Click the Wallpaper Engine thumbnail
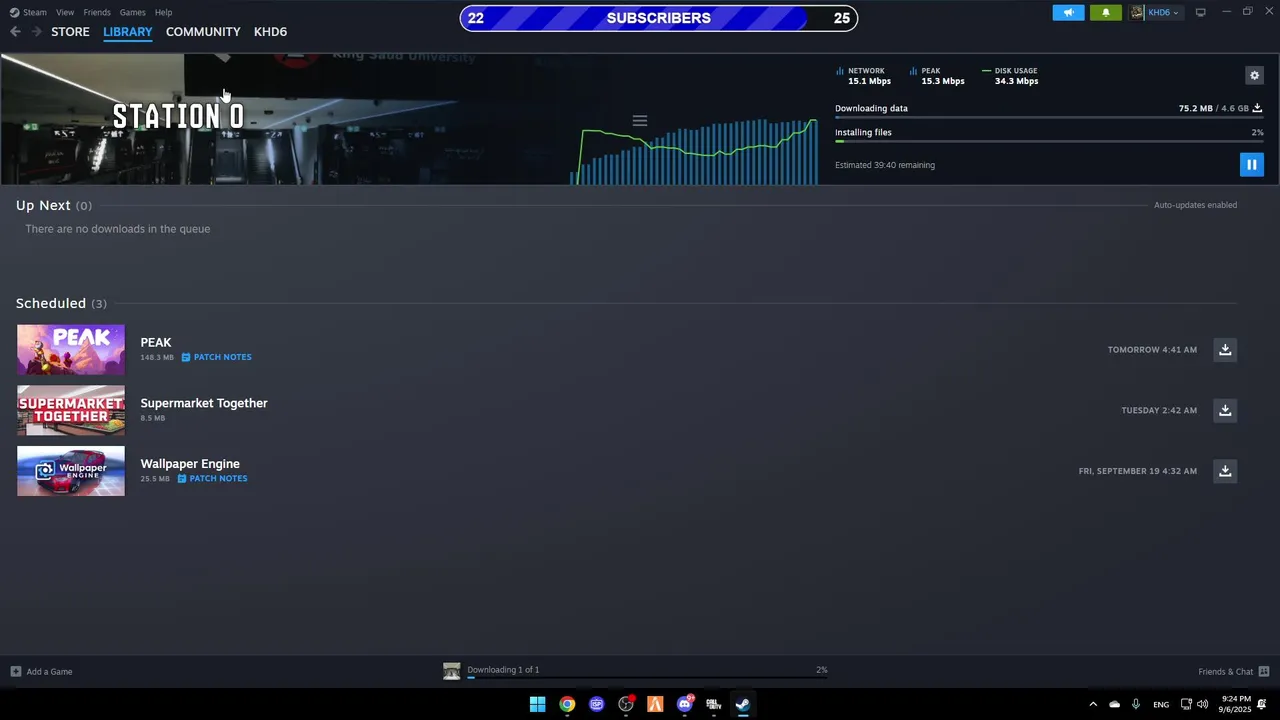Image resolution: width=1280 pixels, height=720 pixels. click(71, 471)
